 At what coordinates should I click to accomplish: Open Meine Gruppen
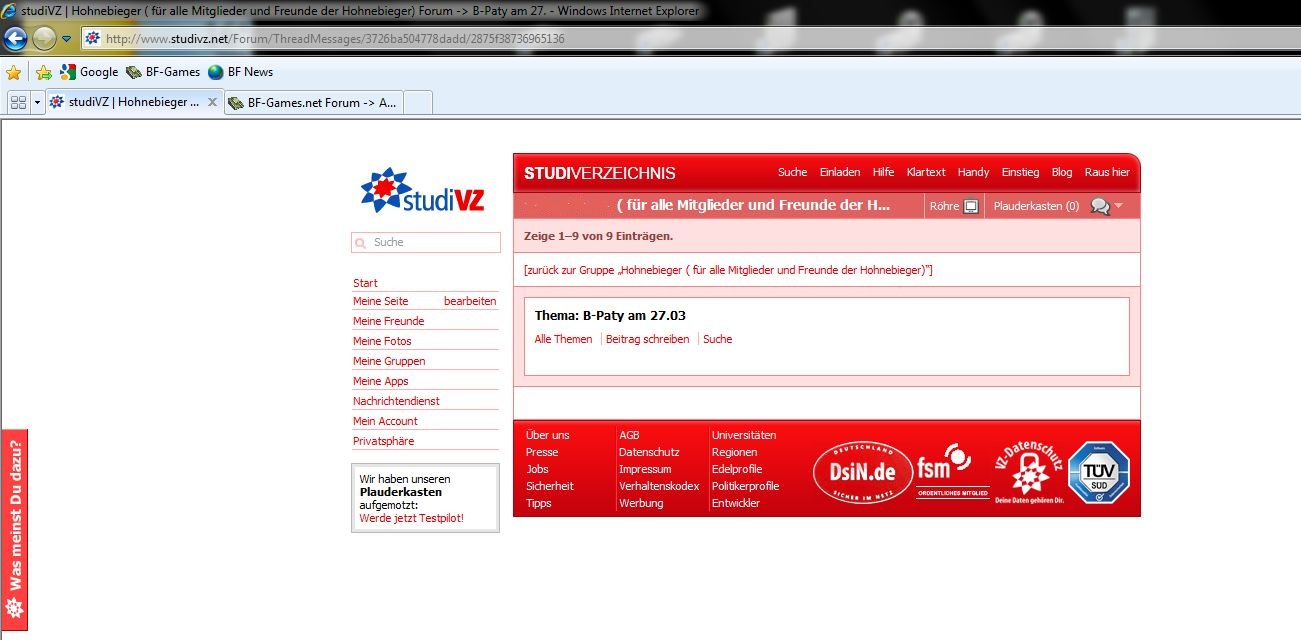(x=389, y=361)
